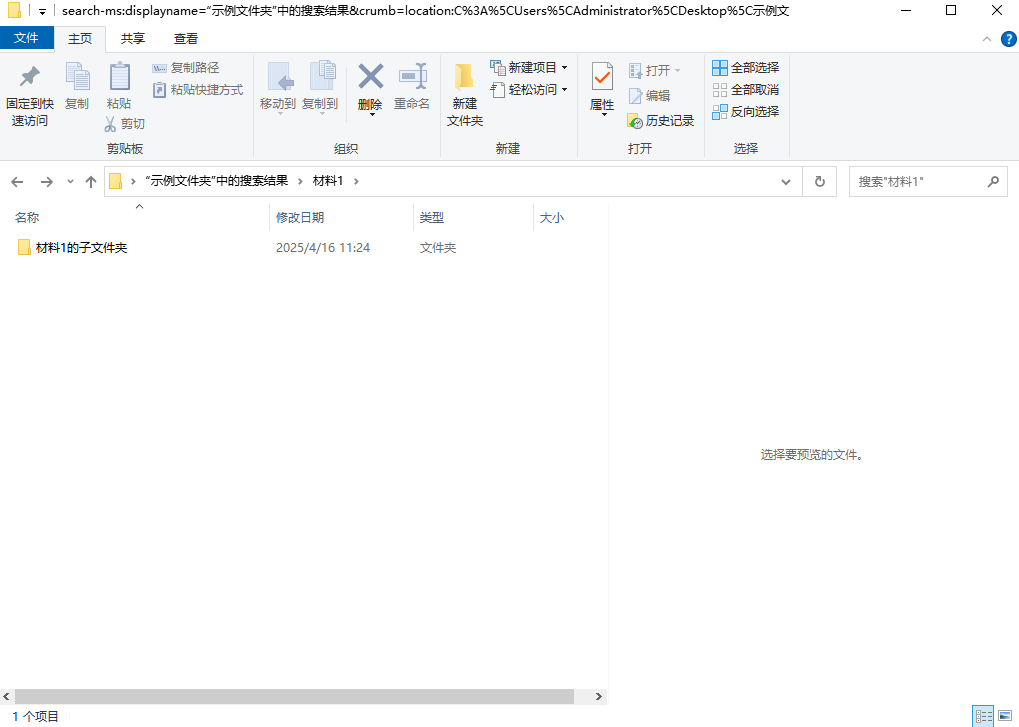Sort by the Date Modified column header

[x=300, y=217]
